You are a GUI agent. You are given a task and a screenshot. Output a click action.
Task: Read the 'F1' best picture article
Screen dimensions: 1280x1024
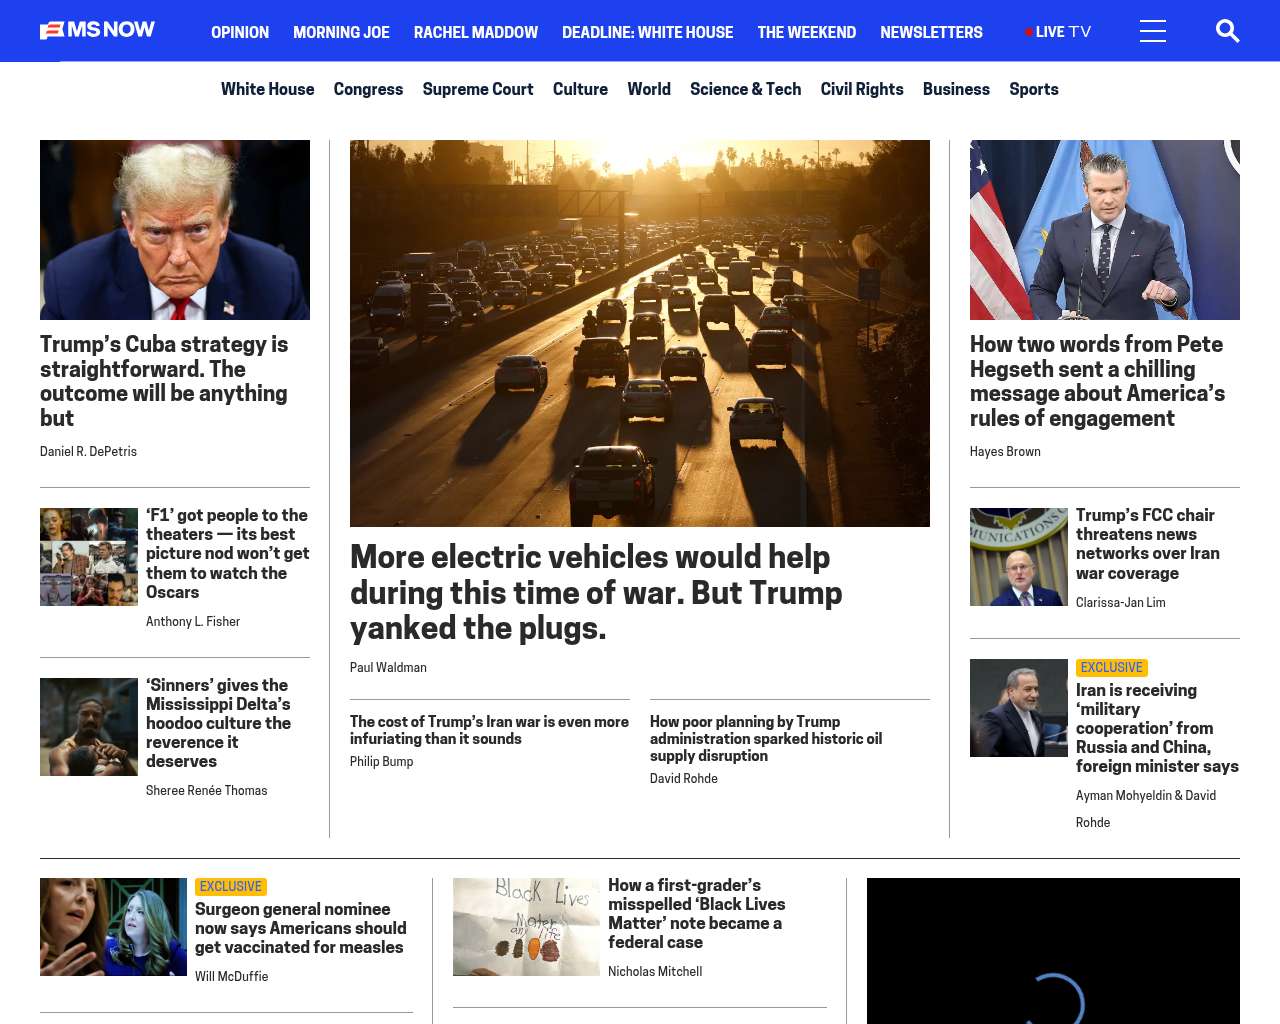pos(227,553)
